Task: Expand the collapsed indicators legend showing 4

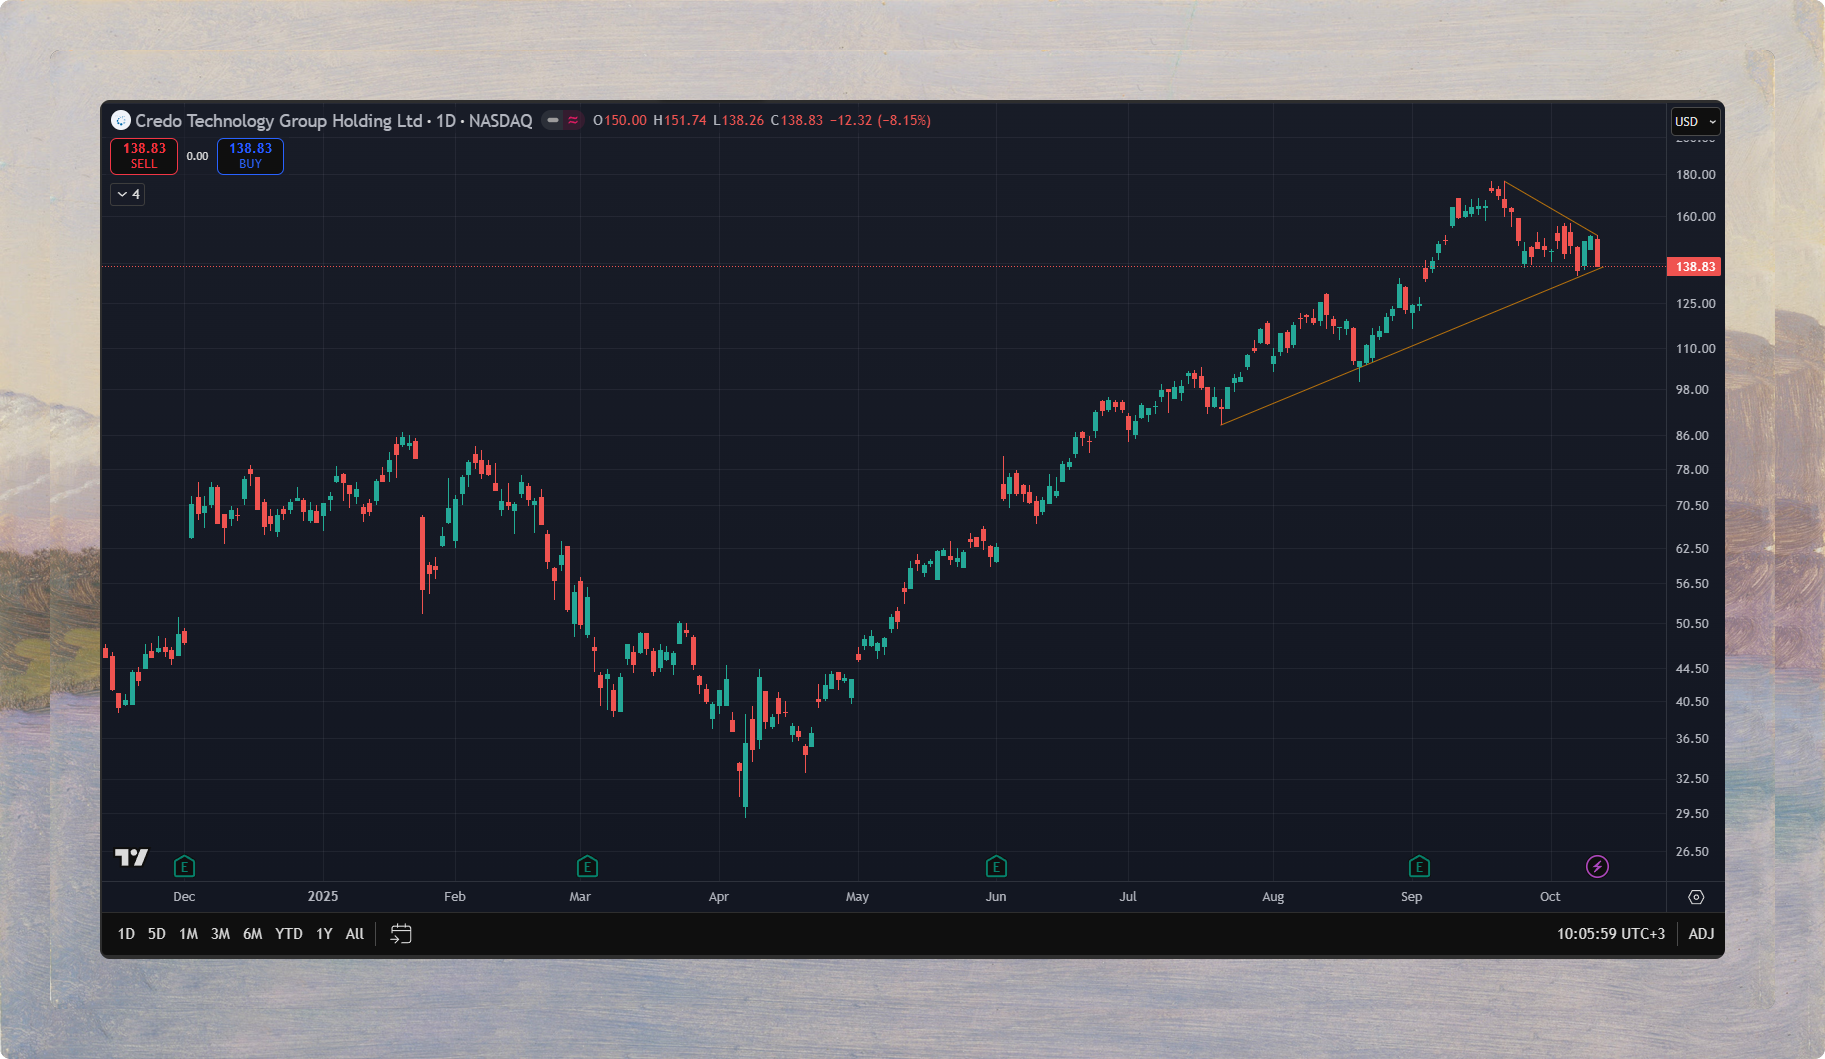Action: (127, 194)
